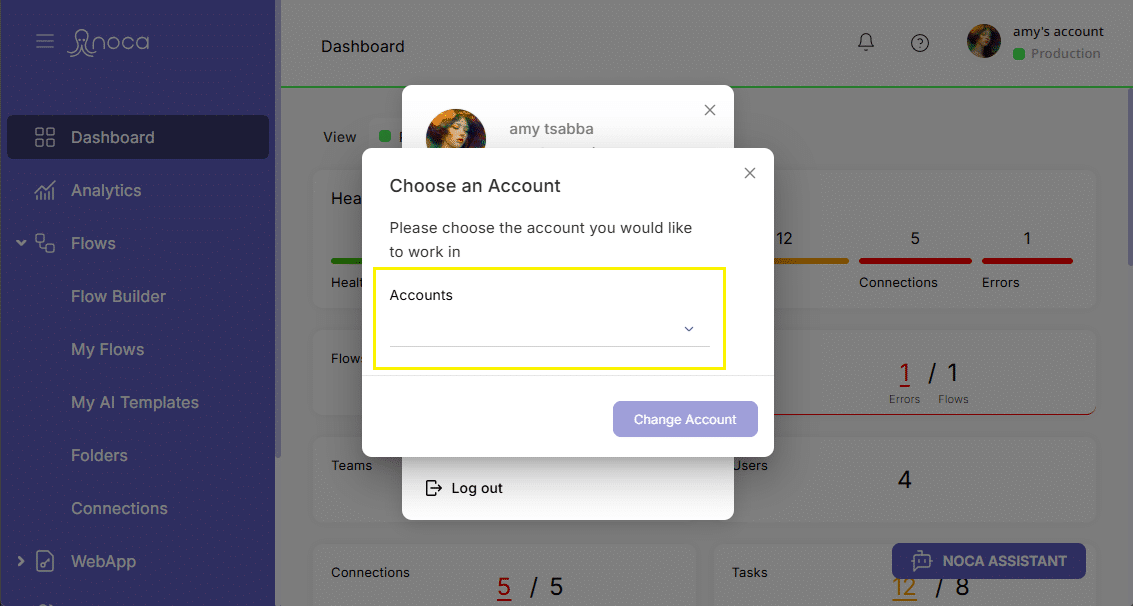Collapse the Flows section arrow
1133x606 pixels.
(x=21, y=243)
